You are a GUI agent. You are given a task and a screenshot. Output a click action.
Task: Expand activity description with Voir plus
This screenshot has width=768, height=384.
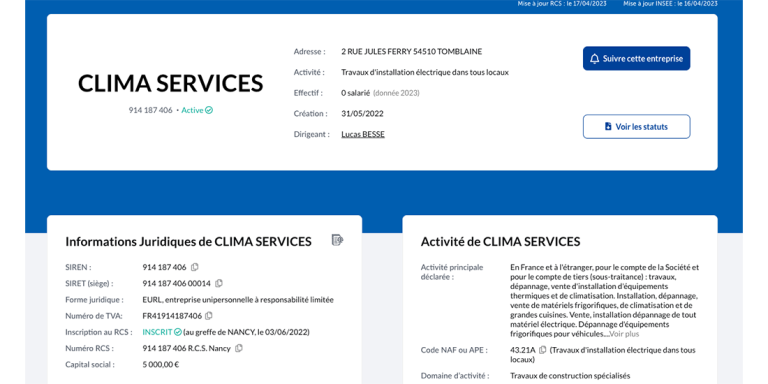pos(624,334)
